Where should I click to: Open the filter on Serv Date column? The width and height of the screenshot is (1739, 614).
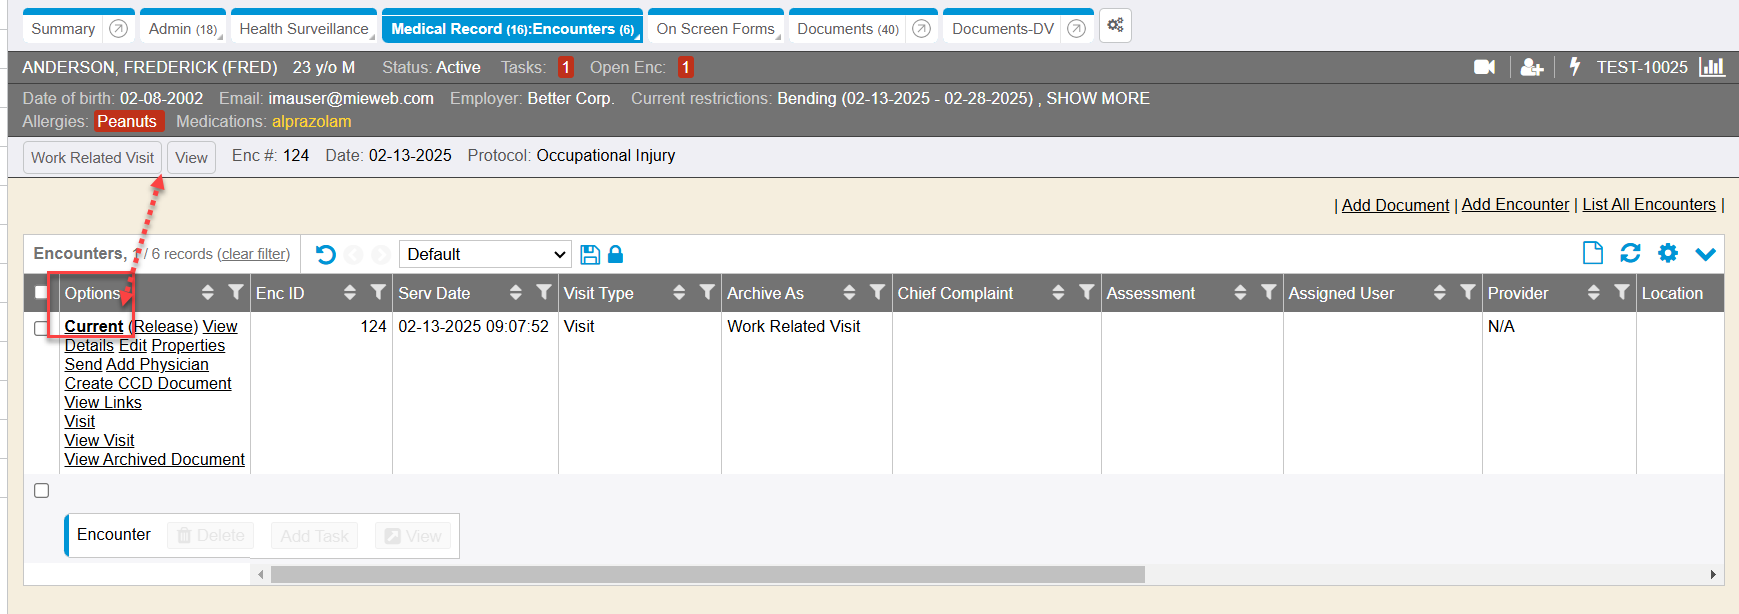pyautogui.click(x=544, y=293)
